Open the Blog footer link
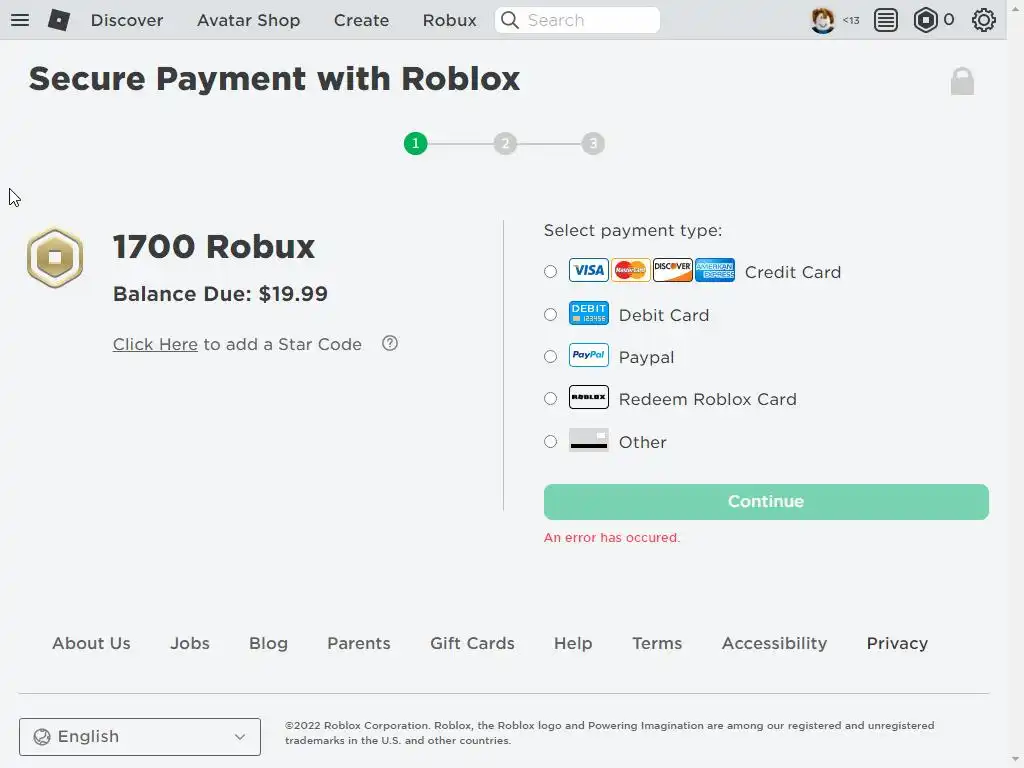This screenshot has height=768, width=1024. tap(268, 643)
